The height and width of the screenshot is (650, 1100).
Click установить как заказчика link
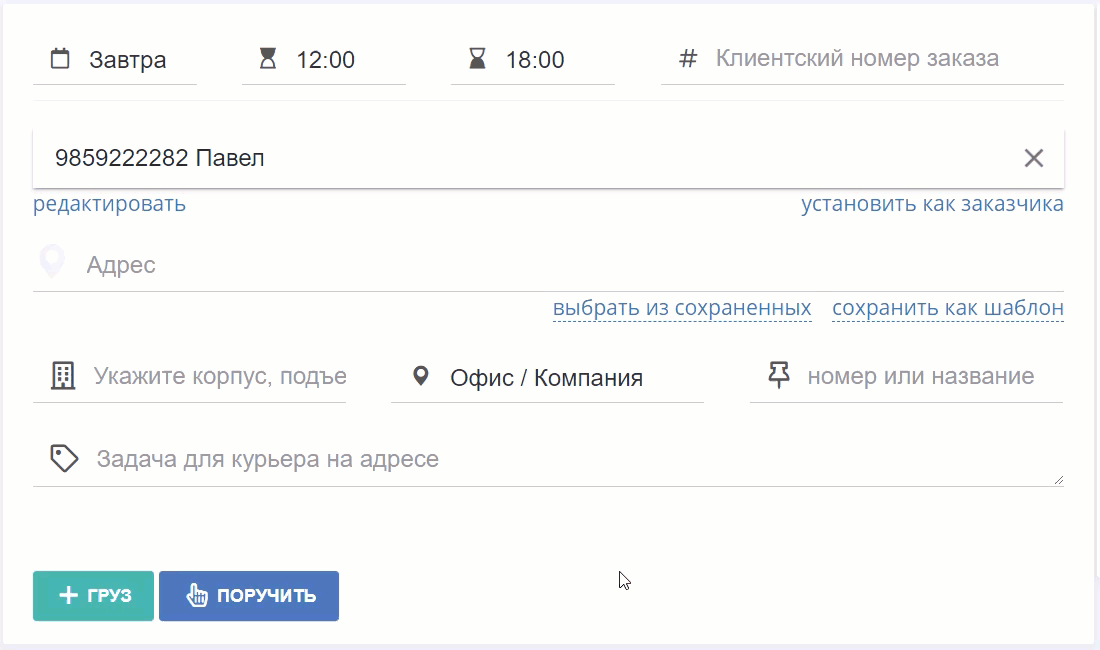[932, 203]
